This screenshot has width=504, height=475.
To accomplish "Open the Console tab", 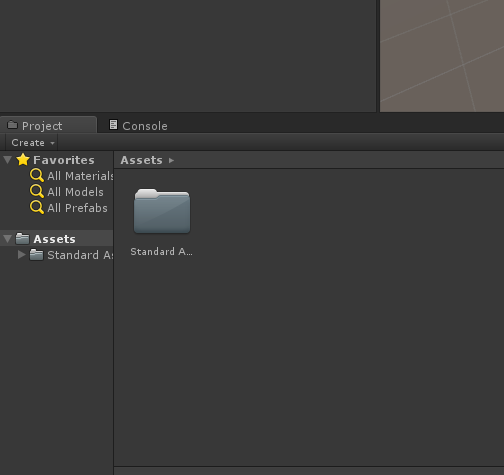I will click(138, 126).
